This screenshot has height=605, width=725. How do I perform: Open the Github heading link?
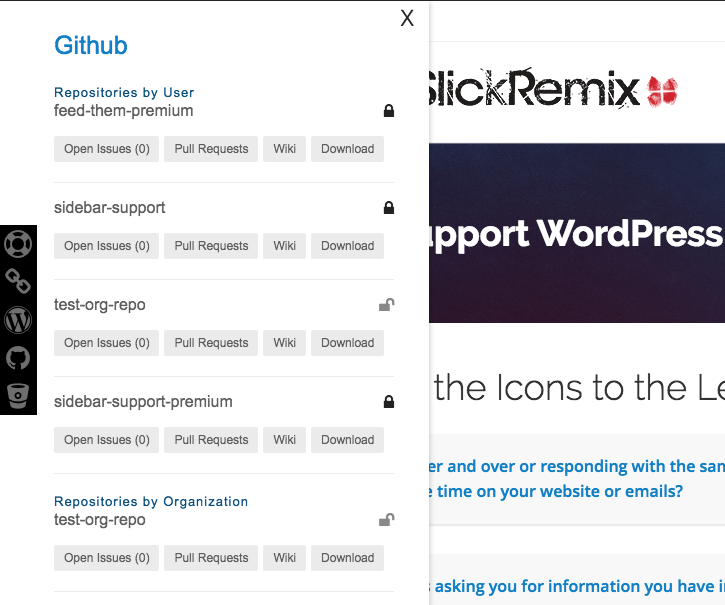coord(91,45)
